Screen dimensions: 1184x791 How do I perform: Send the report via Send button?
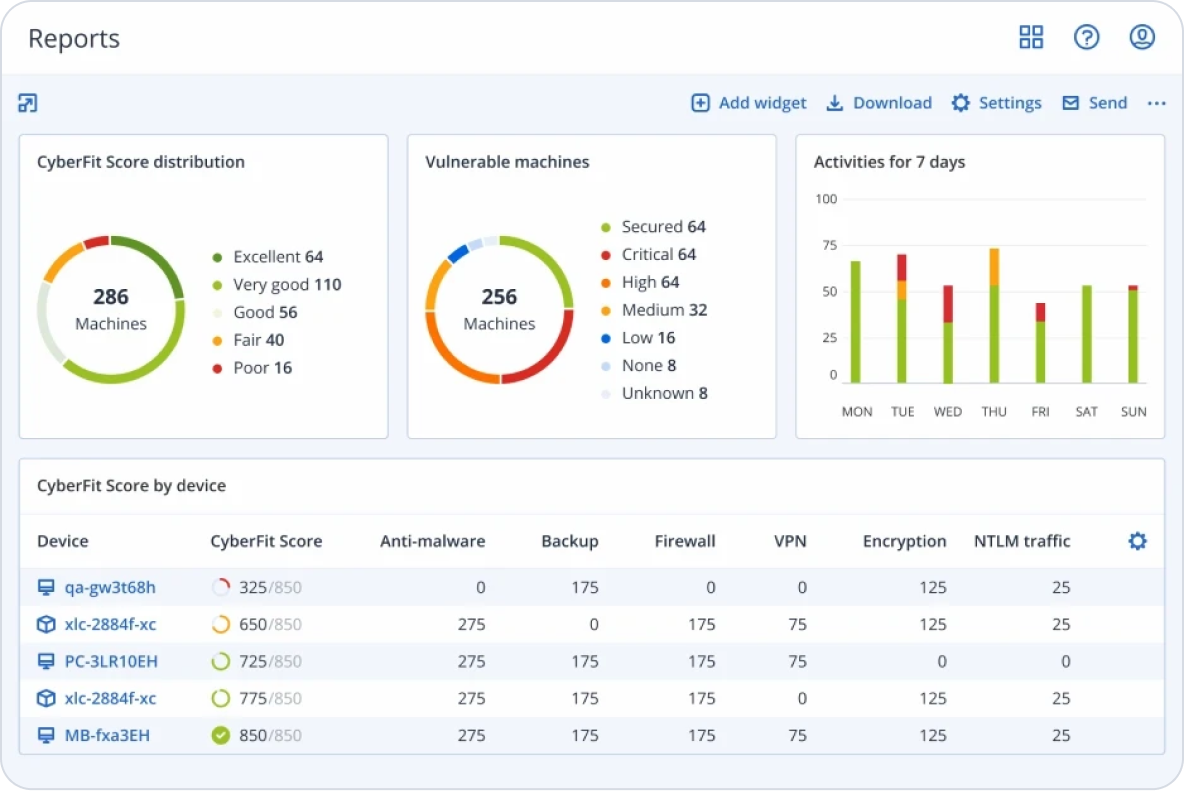(1094, 103)
